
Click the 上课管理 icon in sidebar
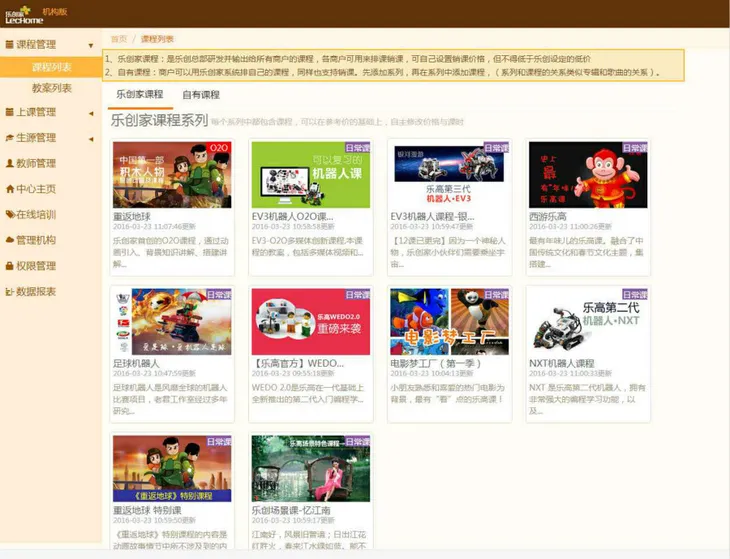(x=9, y=112)
